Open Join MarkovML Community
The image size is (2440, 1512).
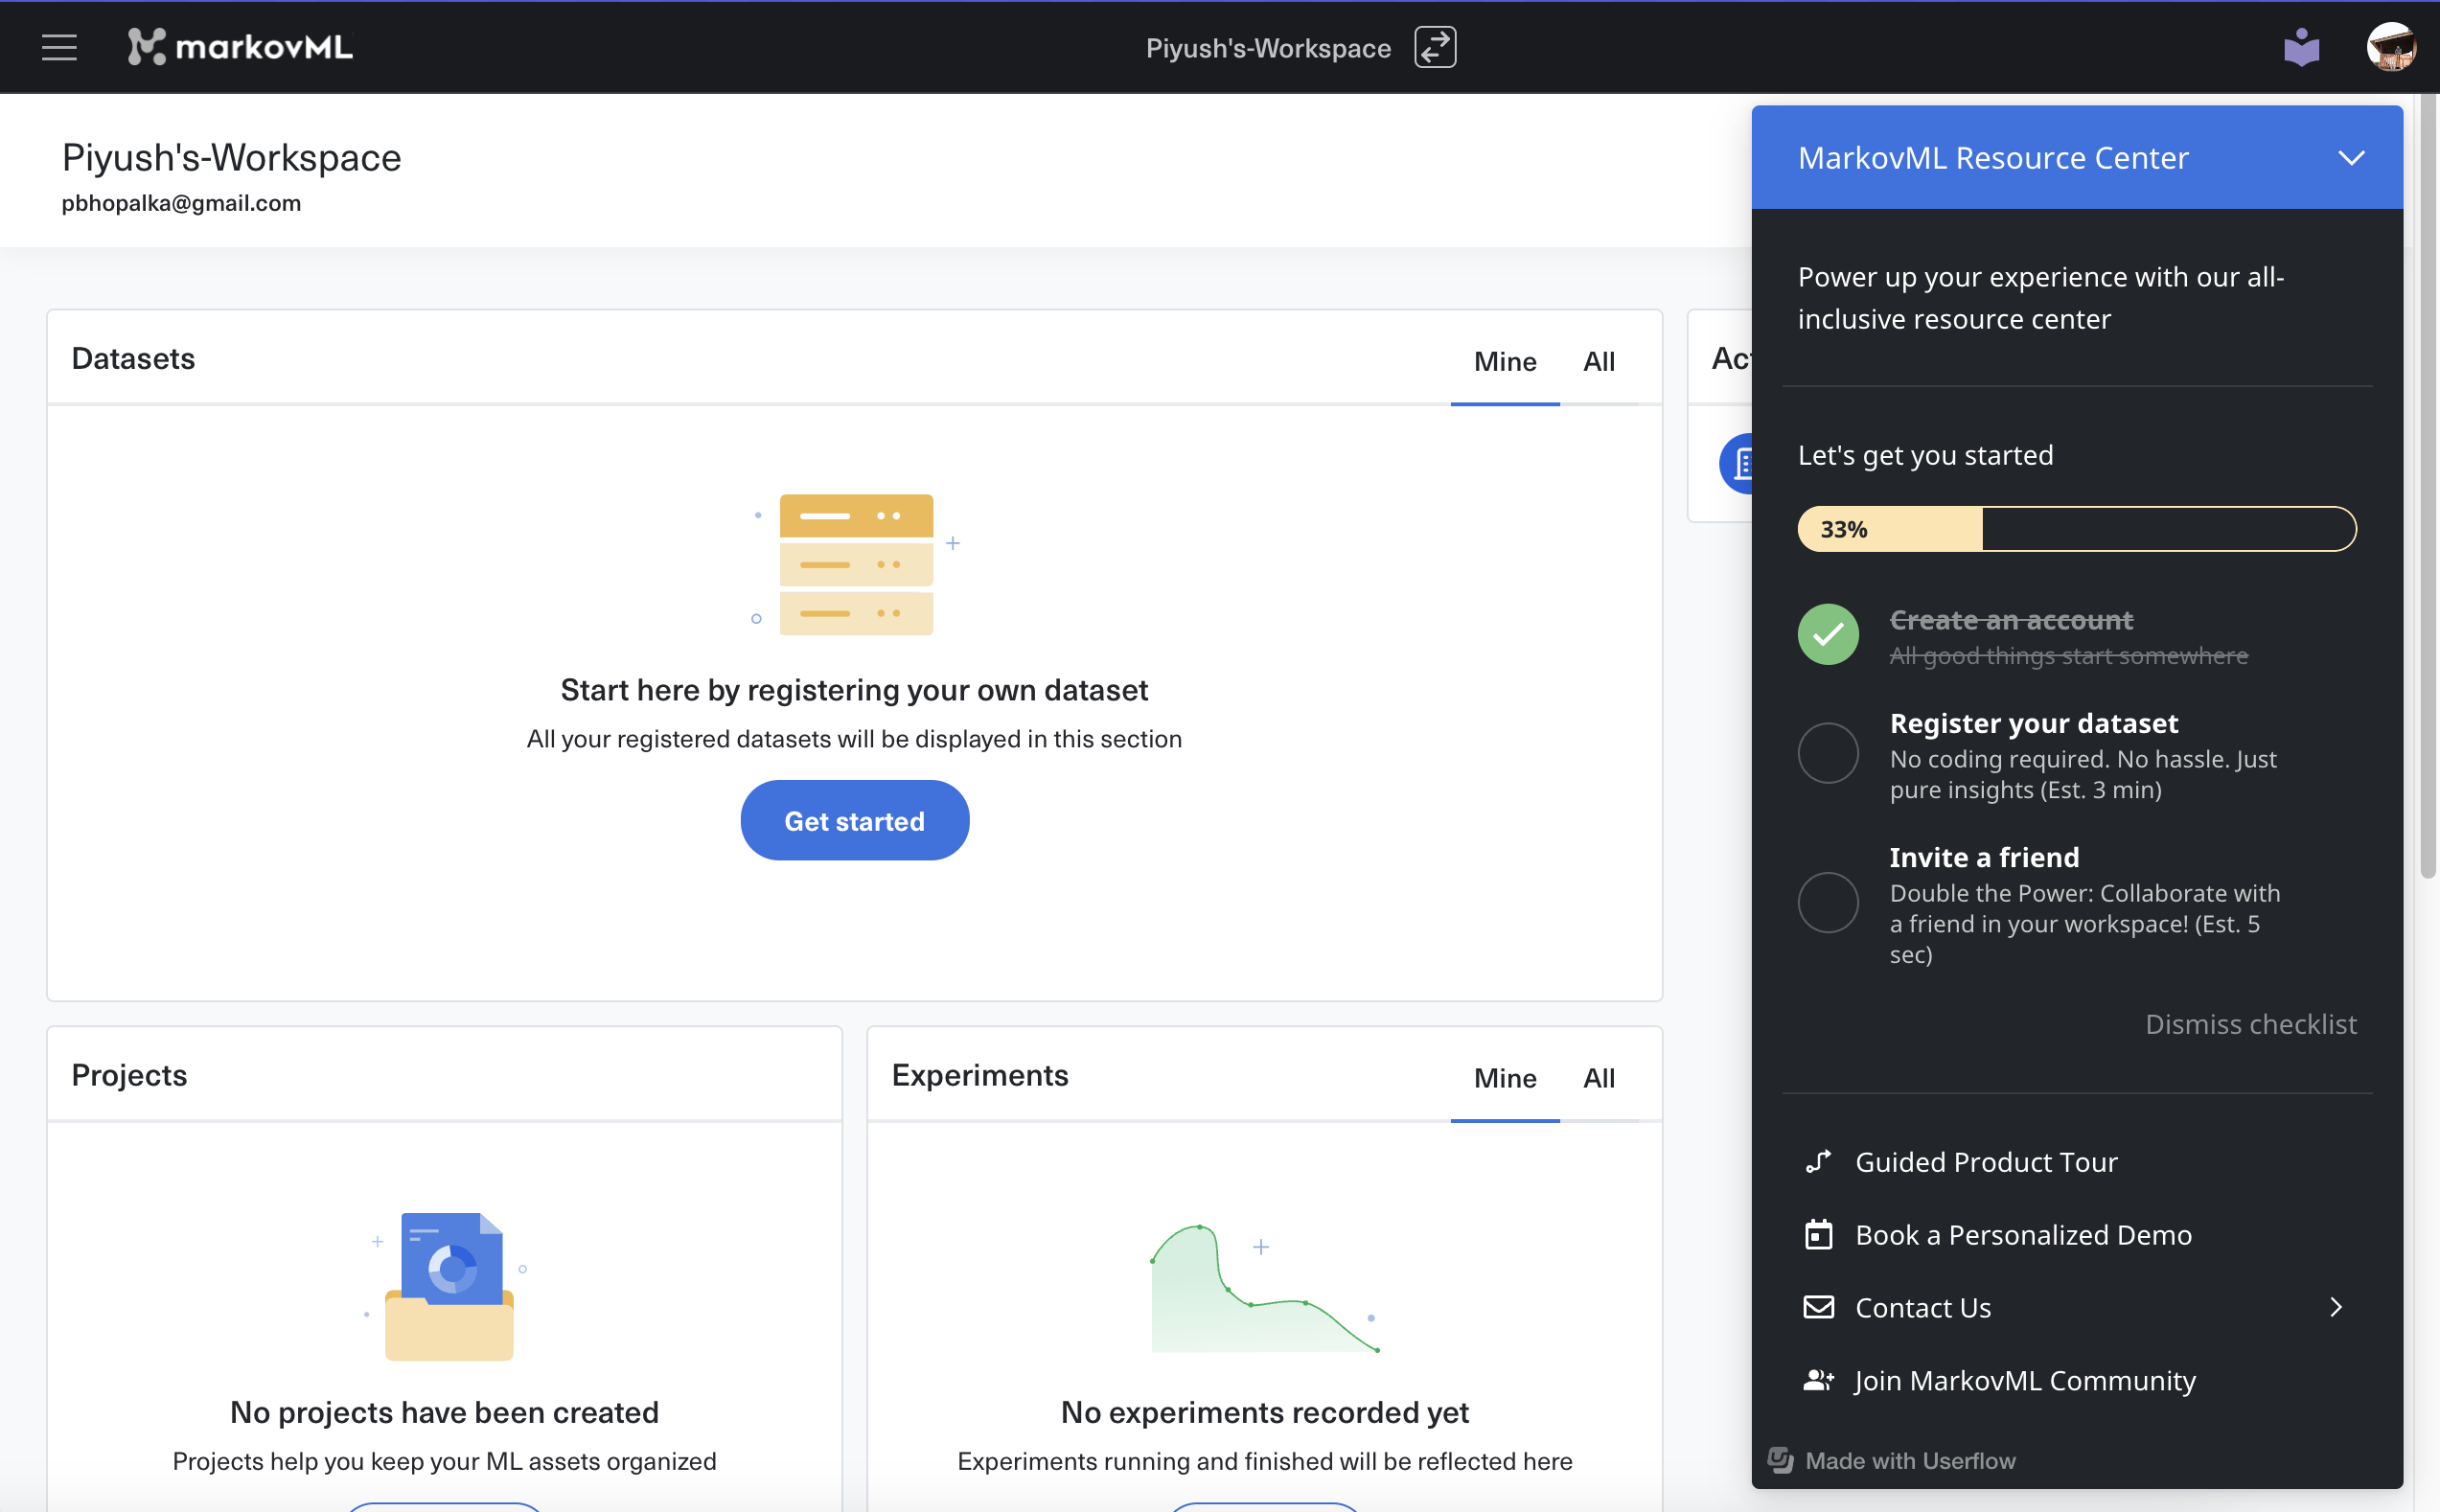point(2025,1381)
